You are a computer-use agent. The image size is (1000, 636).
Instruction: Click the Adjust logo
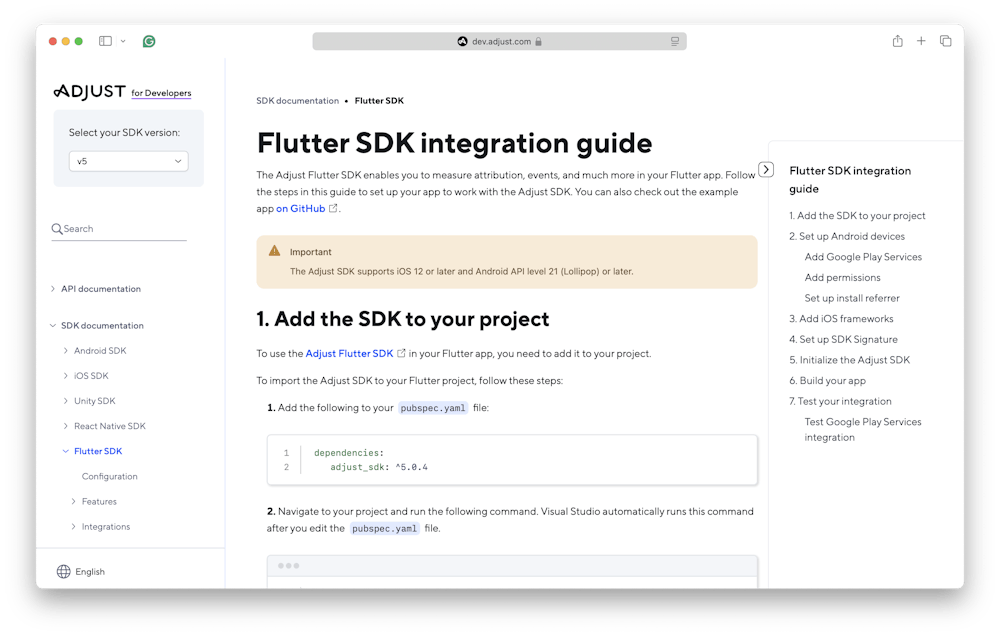[89, 92]
